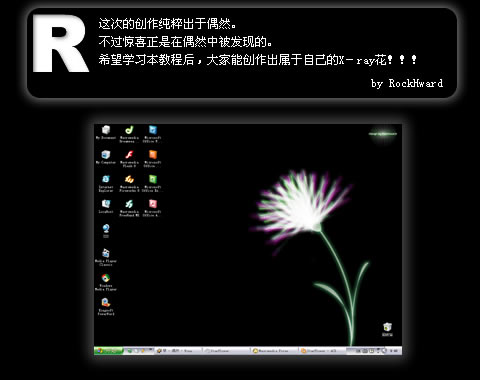Image resolution: width=480 pixels, height=380 pixels.
Task: Launch Macromedia Fireworks 8 desktop shortcut
Action: click(x=129, y=183)
